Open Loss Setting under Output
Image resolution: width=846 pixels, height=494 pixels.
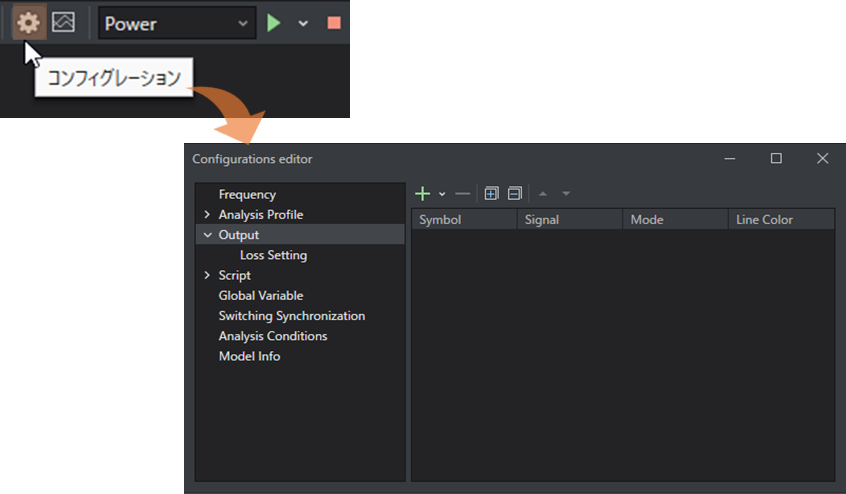pyautogui.click(x=274, y=255)
